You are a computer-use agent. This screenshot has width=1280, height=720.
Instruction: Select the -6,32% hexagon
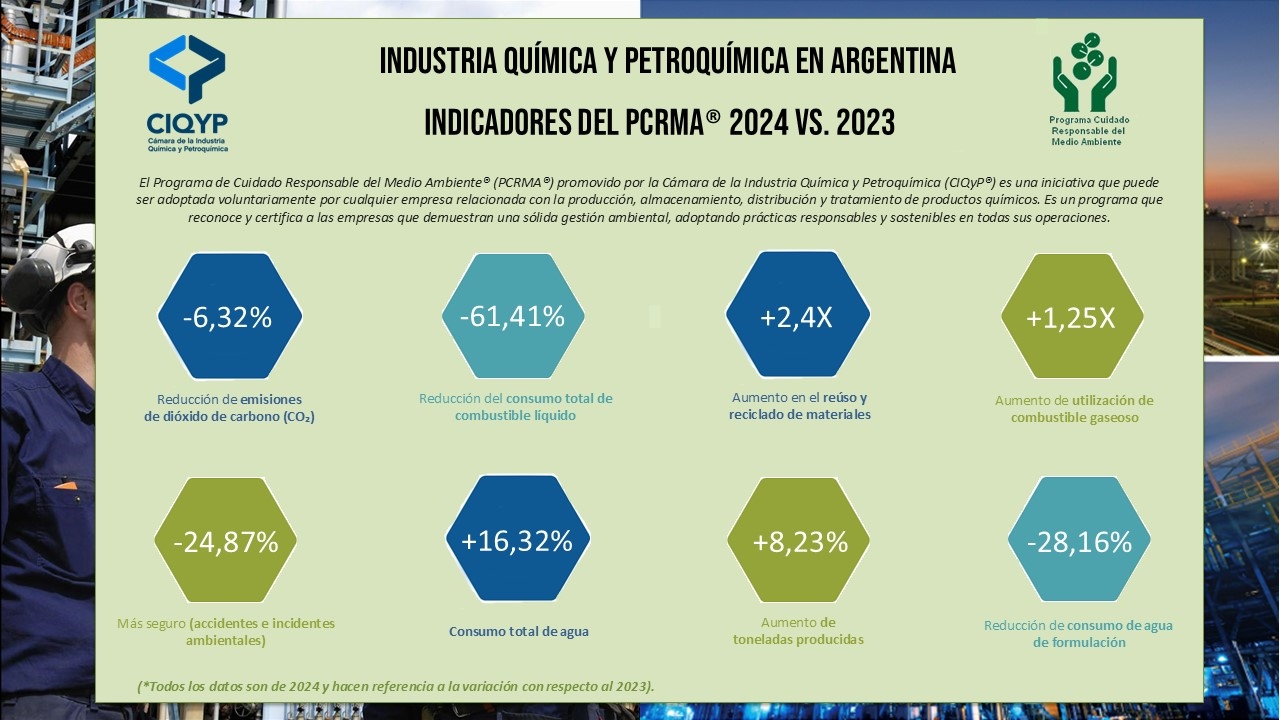click(229, 317)
